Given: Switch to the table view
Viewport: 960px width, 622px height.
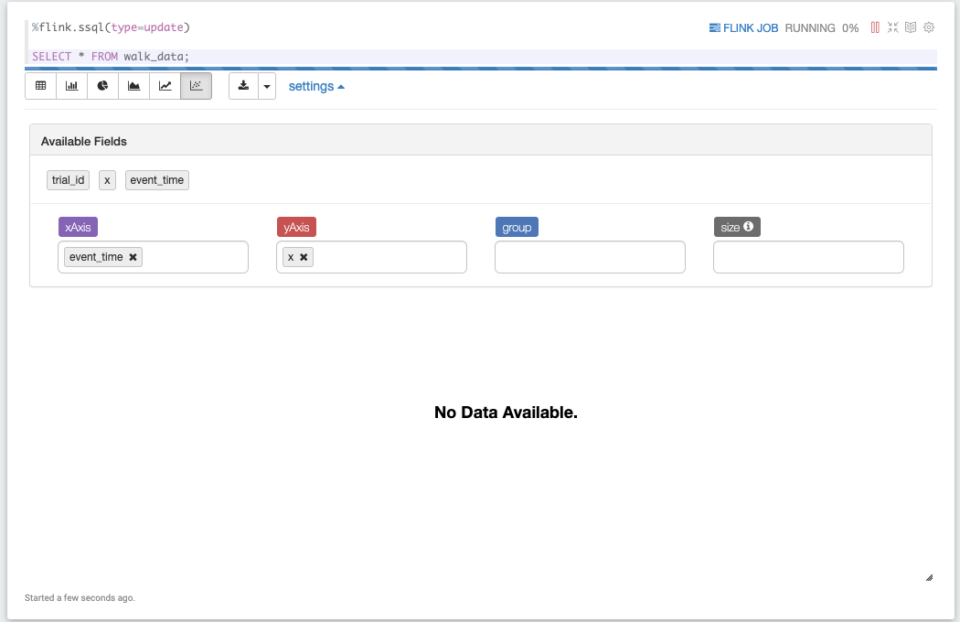Looking at the screenshot, I should tap(40, 85).
